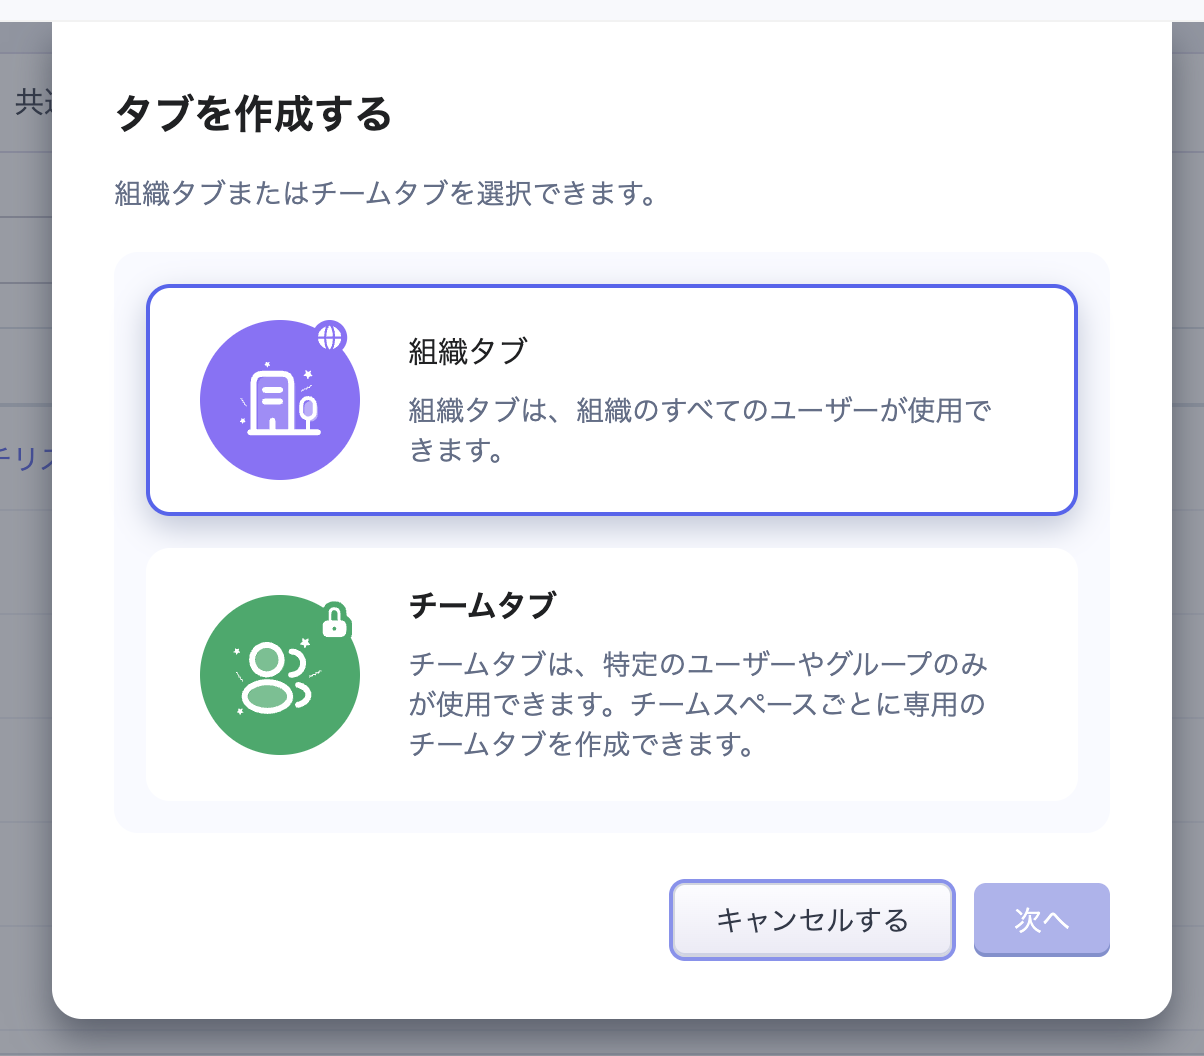1204x1056 pixels.
Task: Click the light gray panel between the two cards
Action: click(612, 531)
